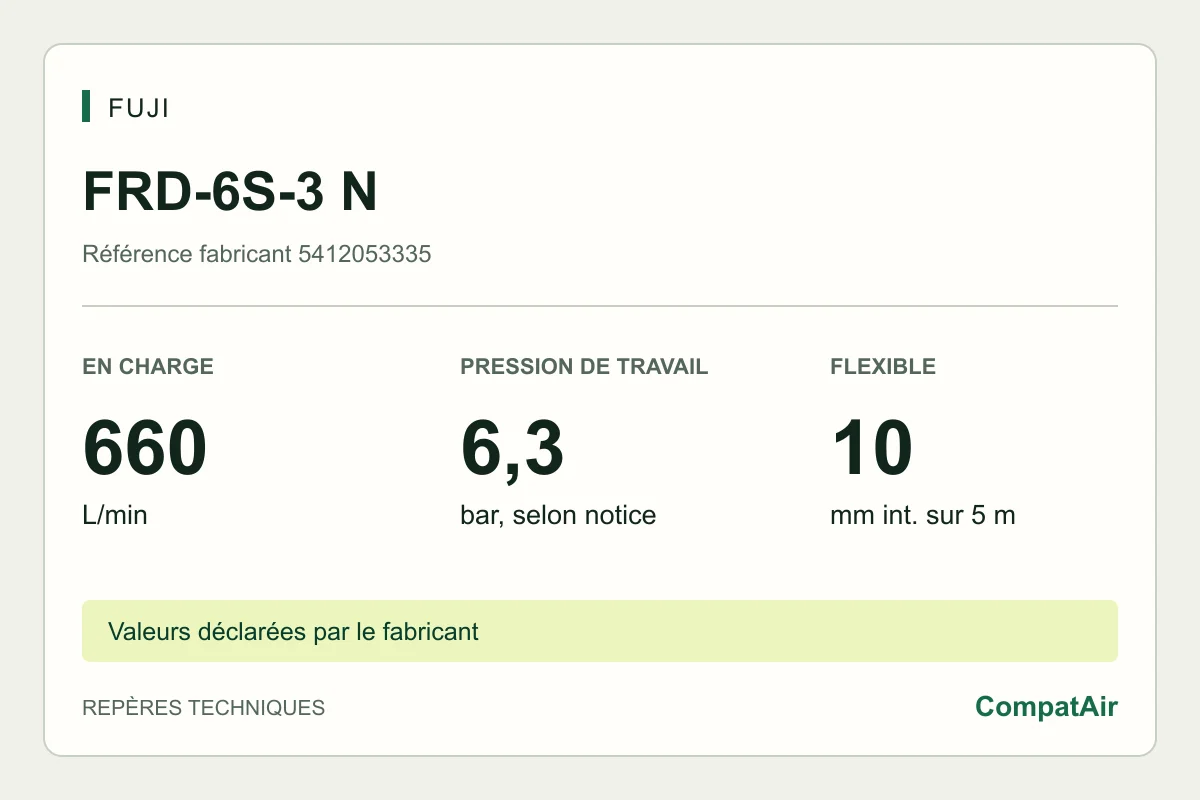
Task: Click the reference number 5412053335
Action: pyautogui.click(x=365, y=254)
